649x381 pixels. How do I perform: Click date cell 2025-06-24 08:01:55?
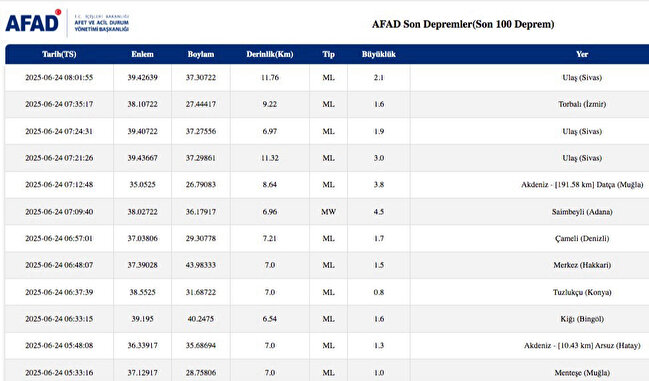[x=59, y=77]
